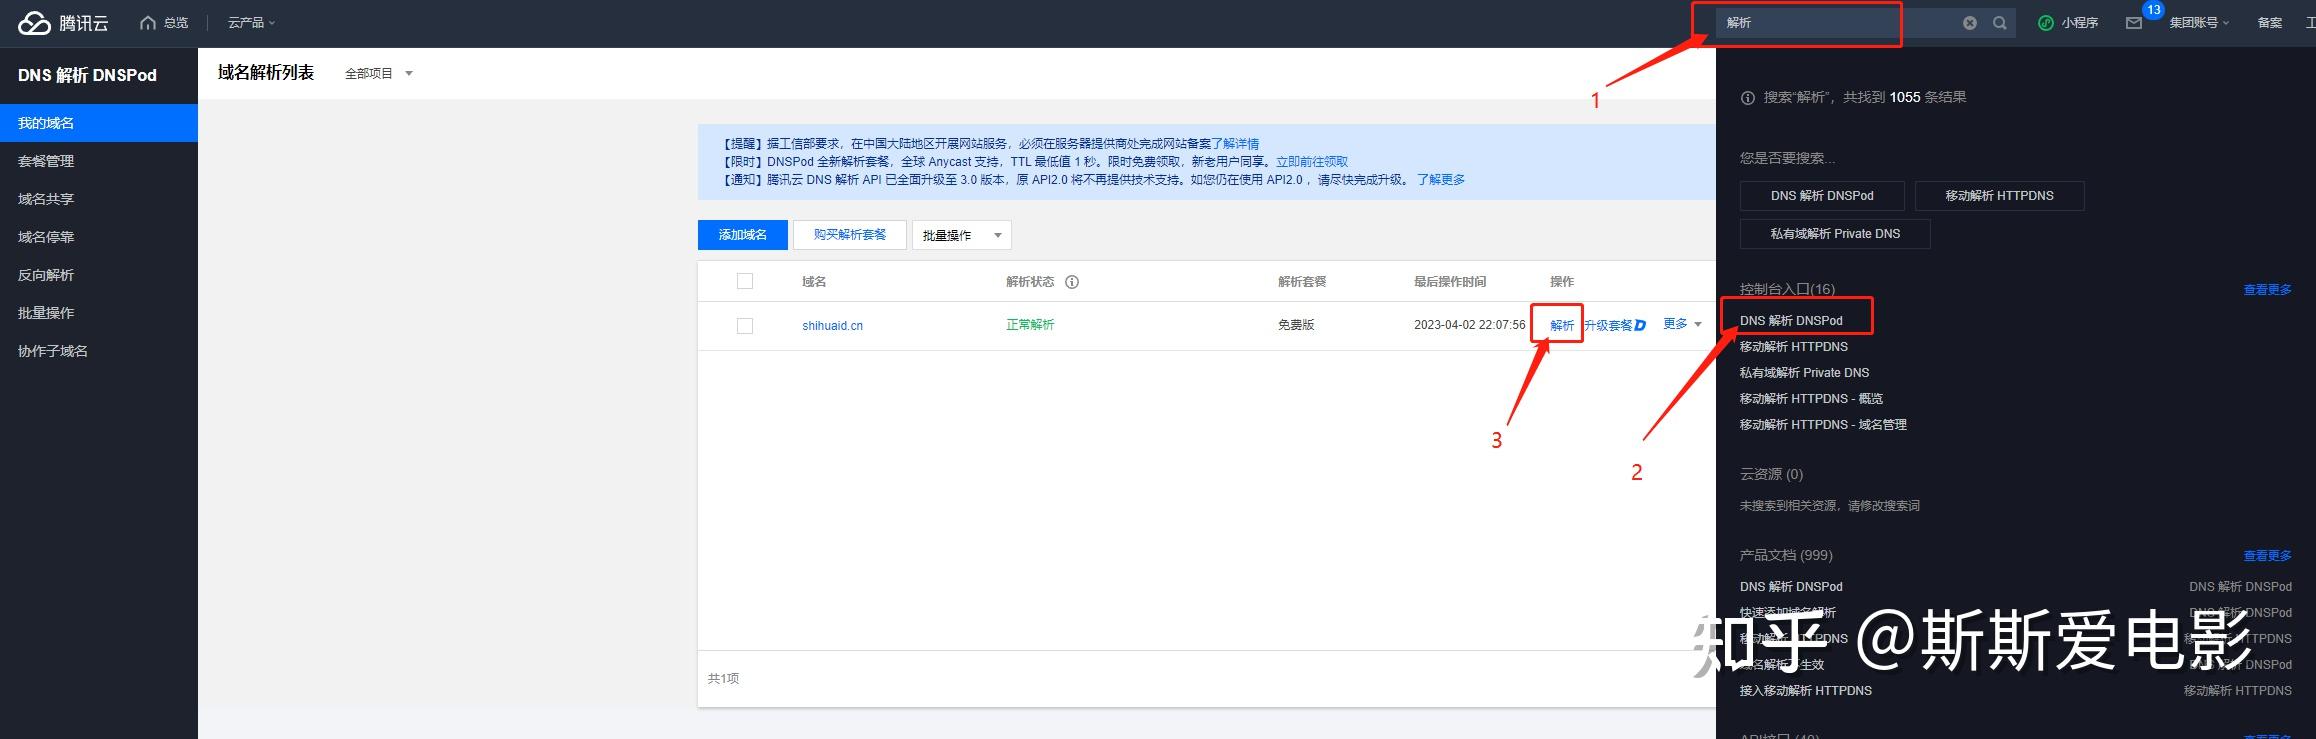
Task: Select 我的域名 in the sidebar
Action: point(99,123)
